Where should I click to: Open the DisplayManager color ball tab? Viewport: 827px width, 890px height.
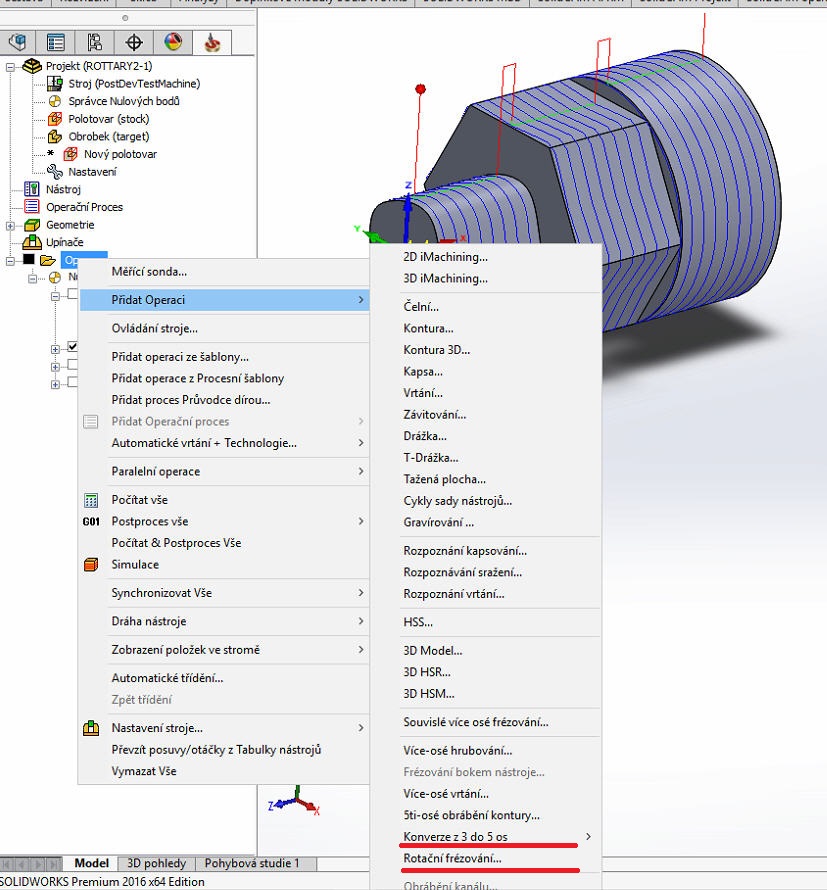coord(173,42)
